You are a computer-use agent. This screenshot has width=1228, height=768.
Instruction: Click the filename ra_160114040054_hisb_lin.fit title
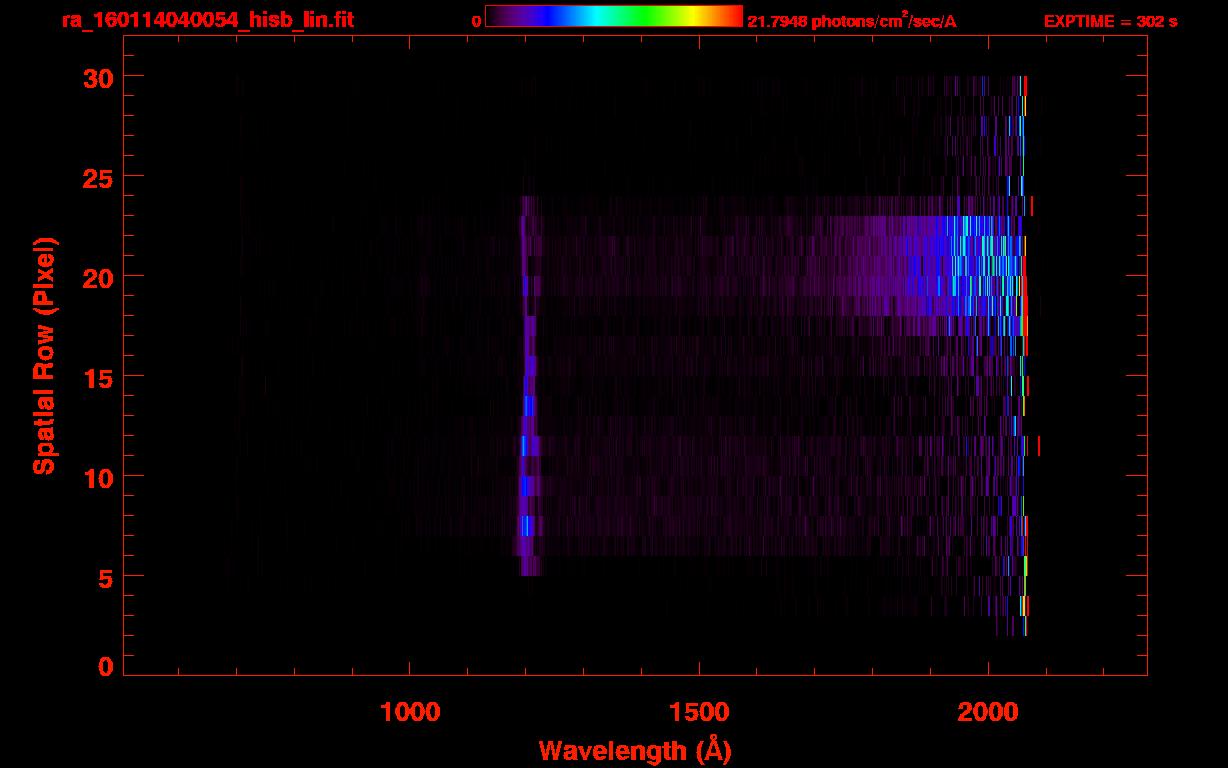[x=207, y=19]
